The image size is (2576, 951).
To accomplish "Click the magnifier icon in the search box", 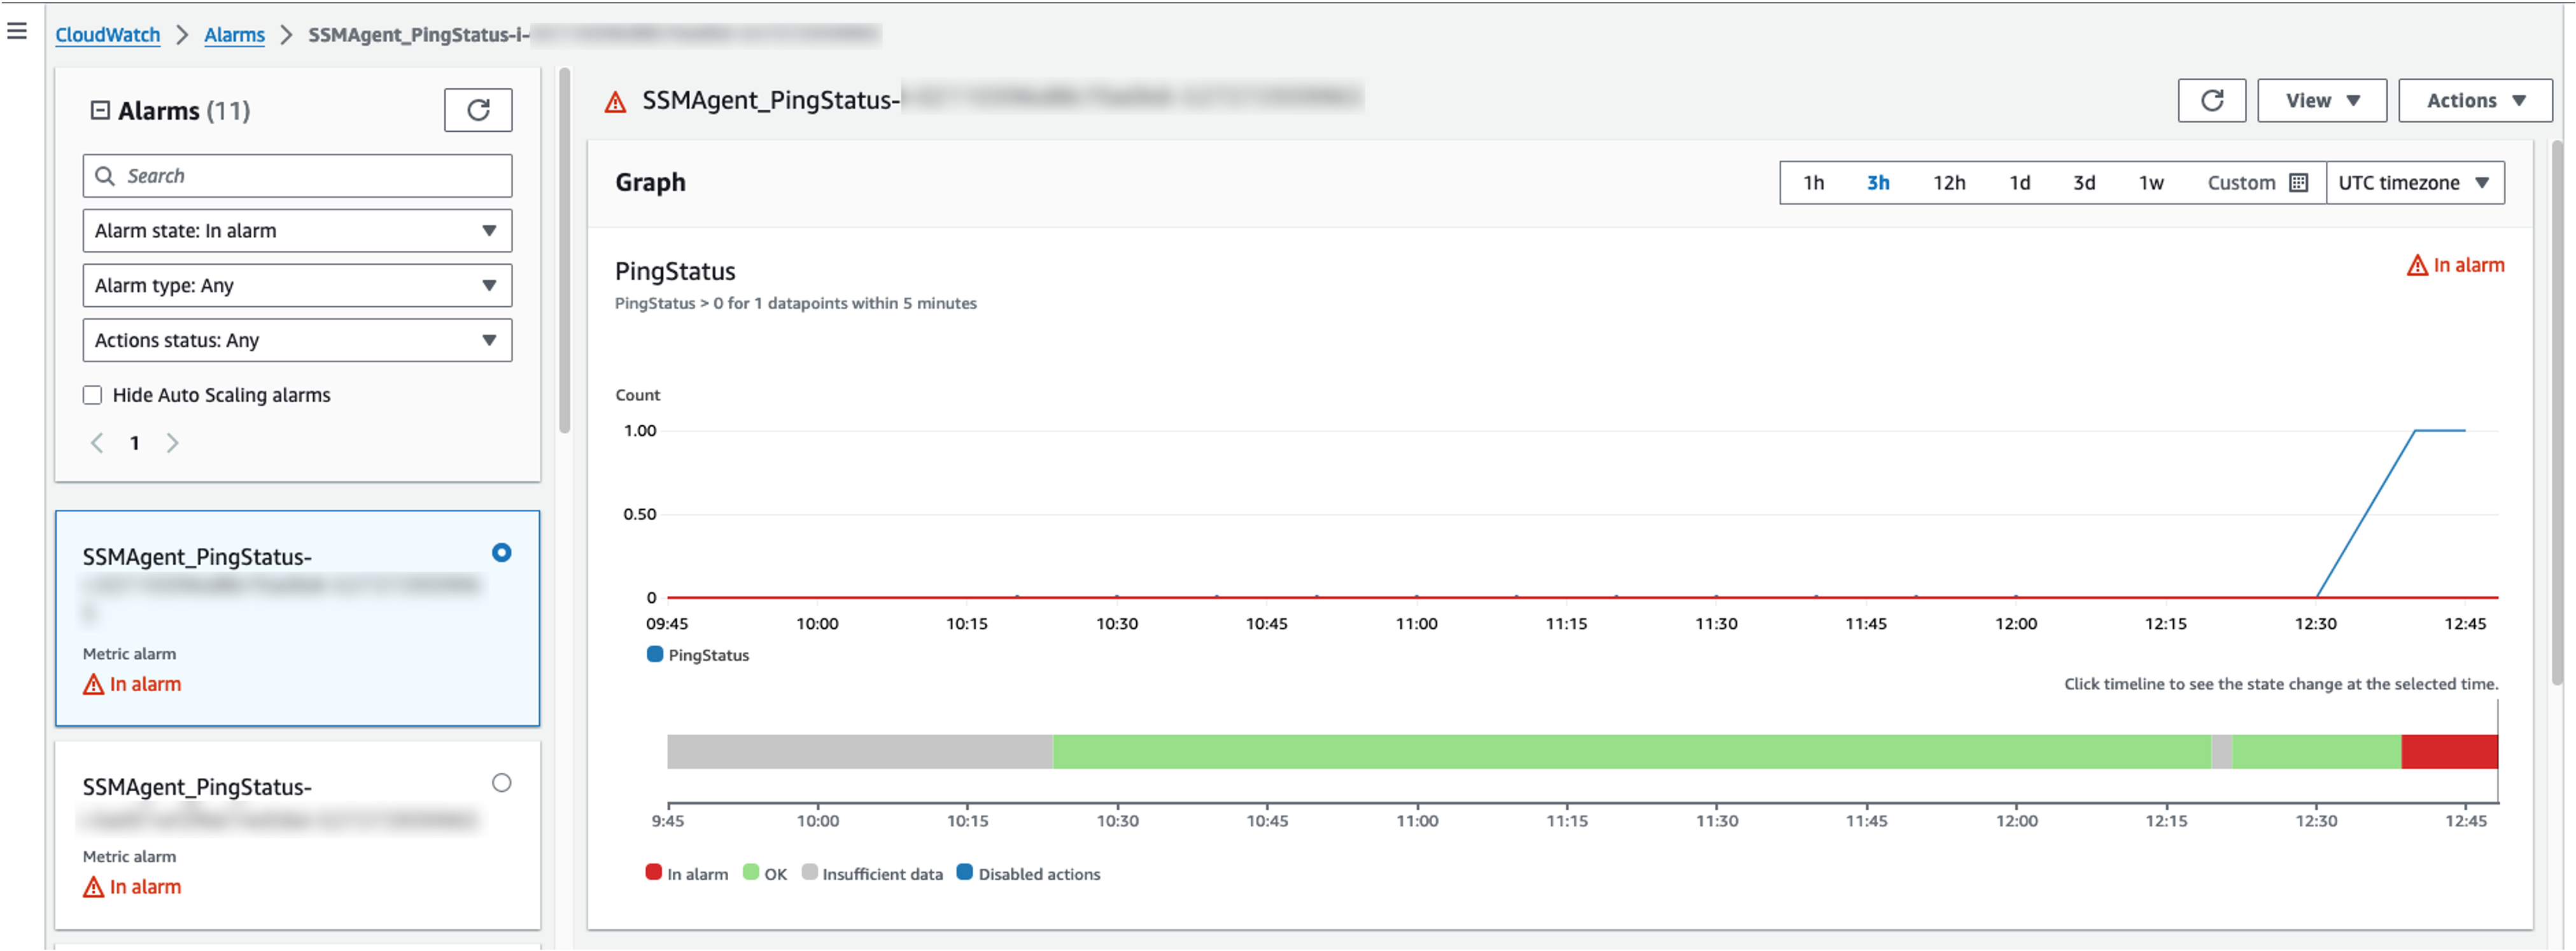I will click(x=105, y=175).
